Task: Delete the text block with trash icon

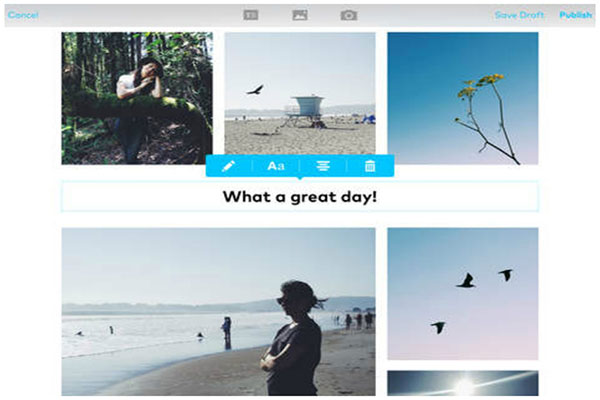Action: click(370, 166)
